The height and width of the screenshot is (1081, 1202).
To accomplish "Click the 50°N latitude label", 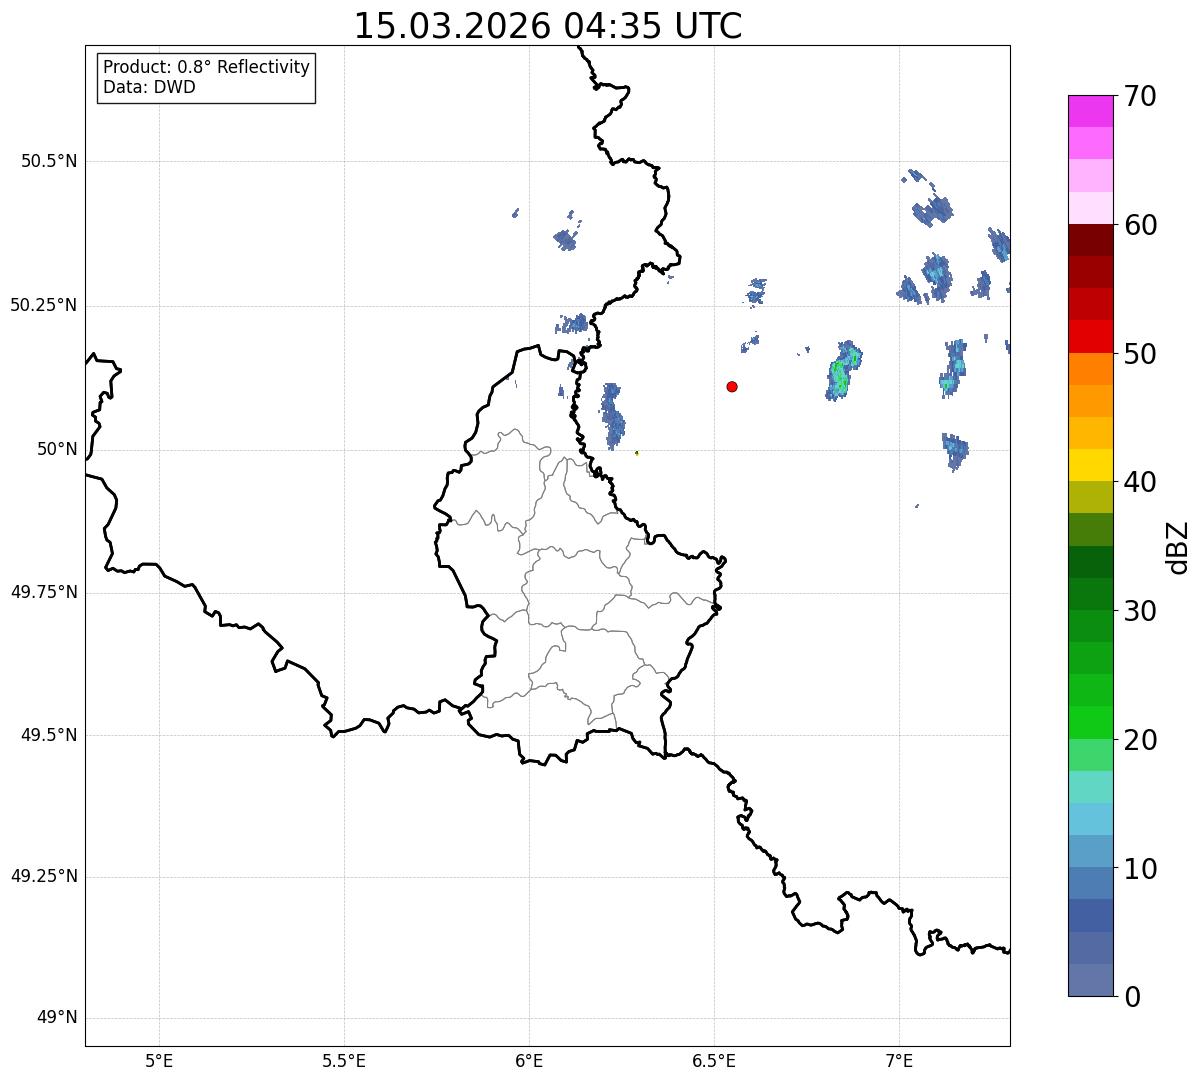I will pyautogui.click(x=57, y=449).
